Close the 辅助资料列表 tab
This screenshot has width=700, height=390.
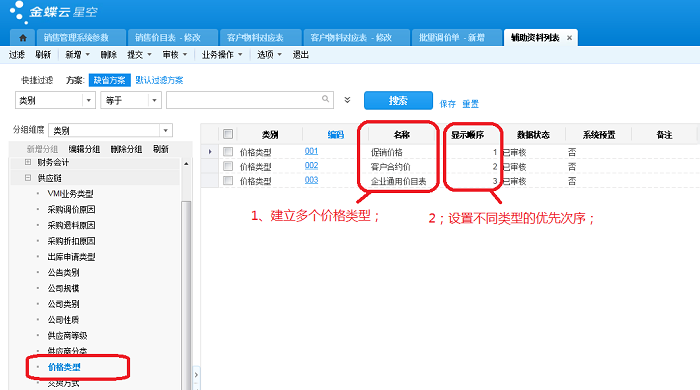pyautogui.click(x=569, y=38)
